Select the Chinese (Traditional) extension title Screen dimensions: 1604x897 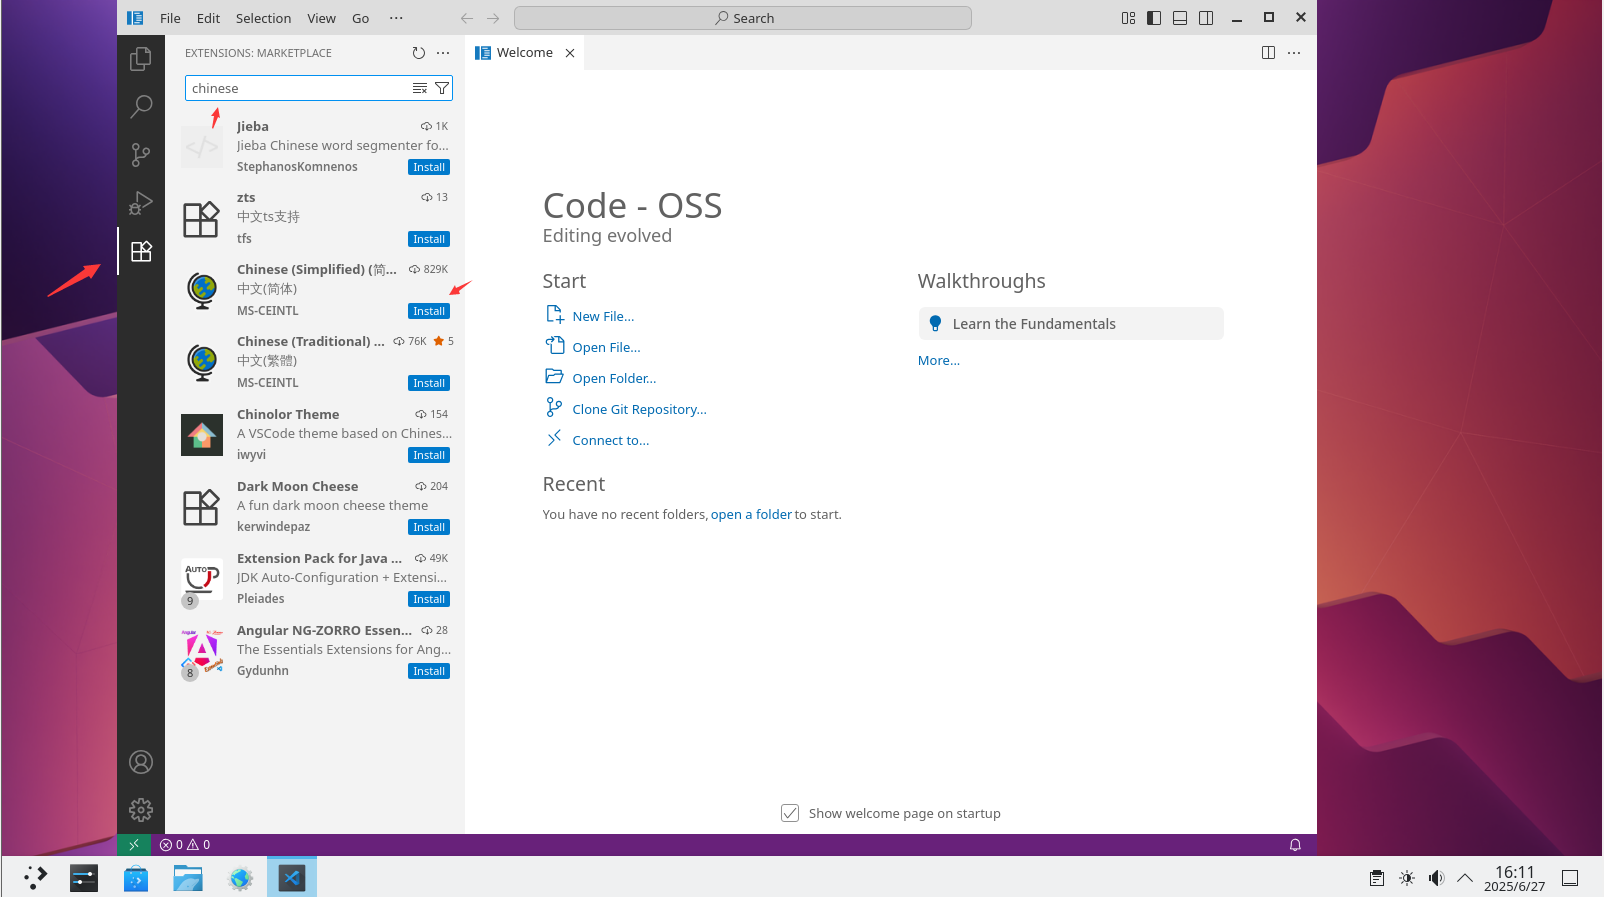point(310,341)
